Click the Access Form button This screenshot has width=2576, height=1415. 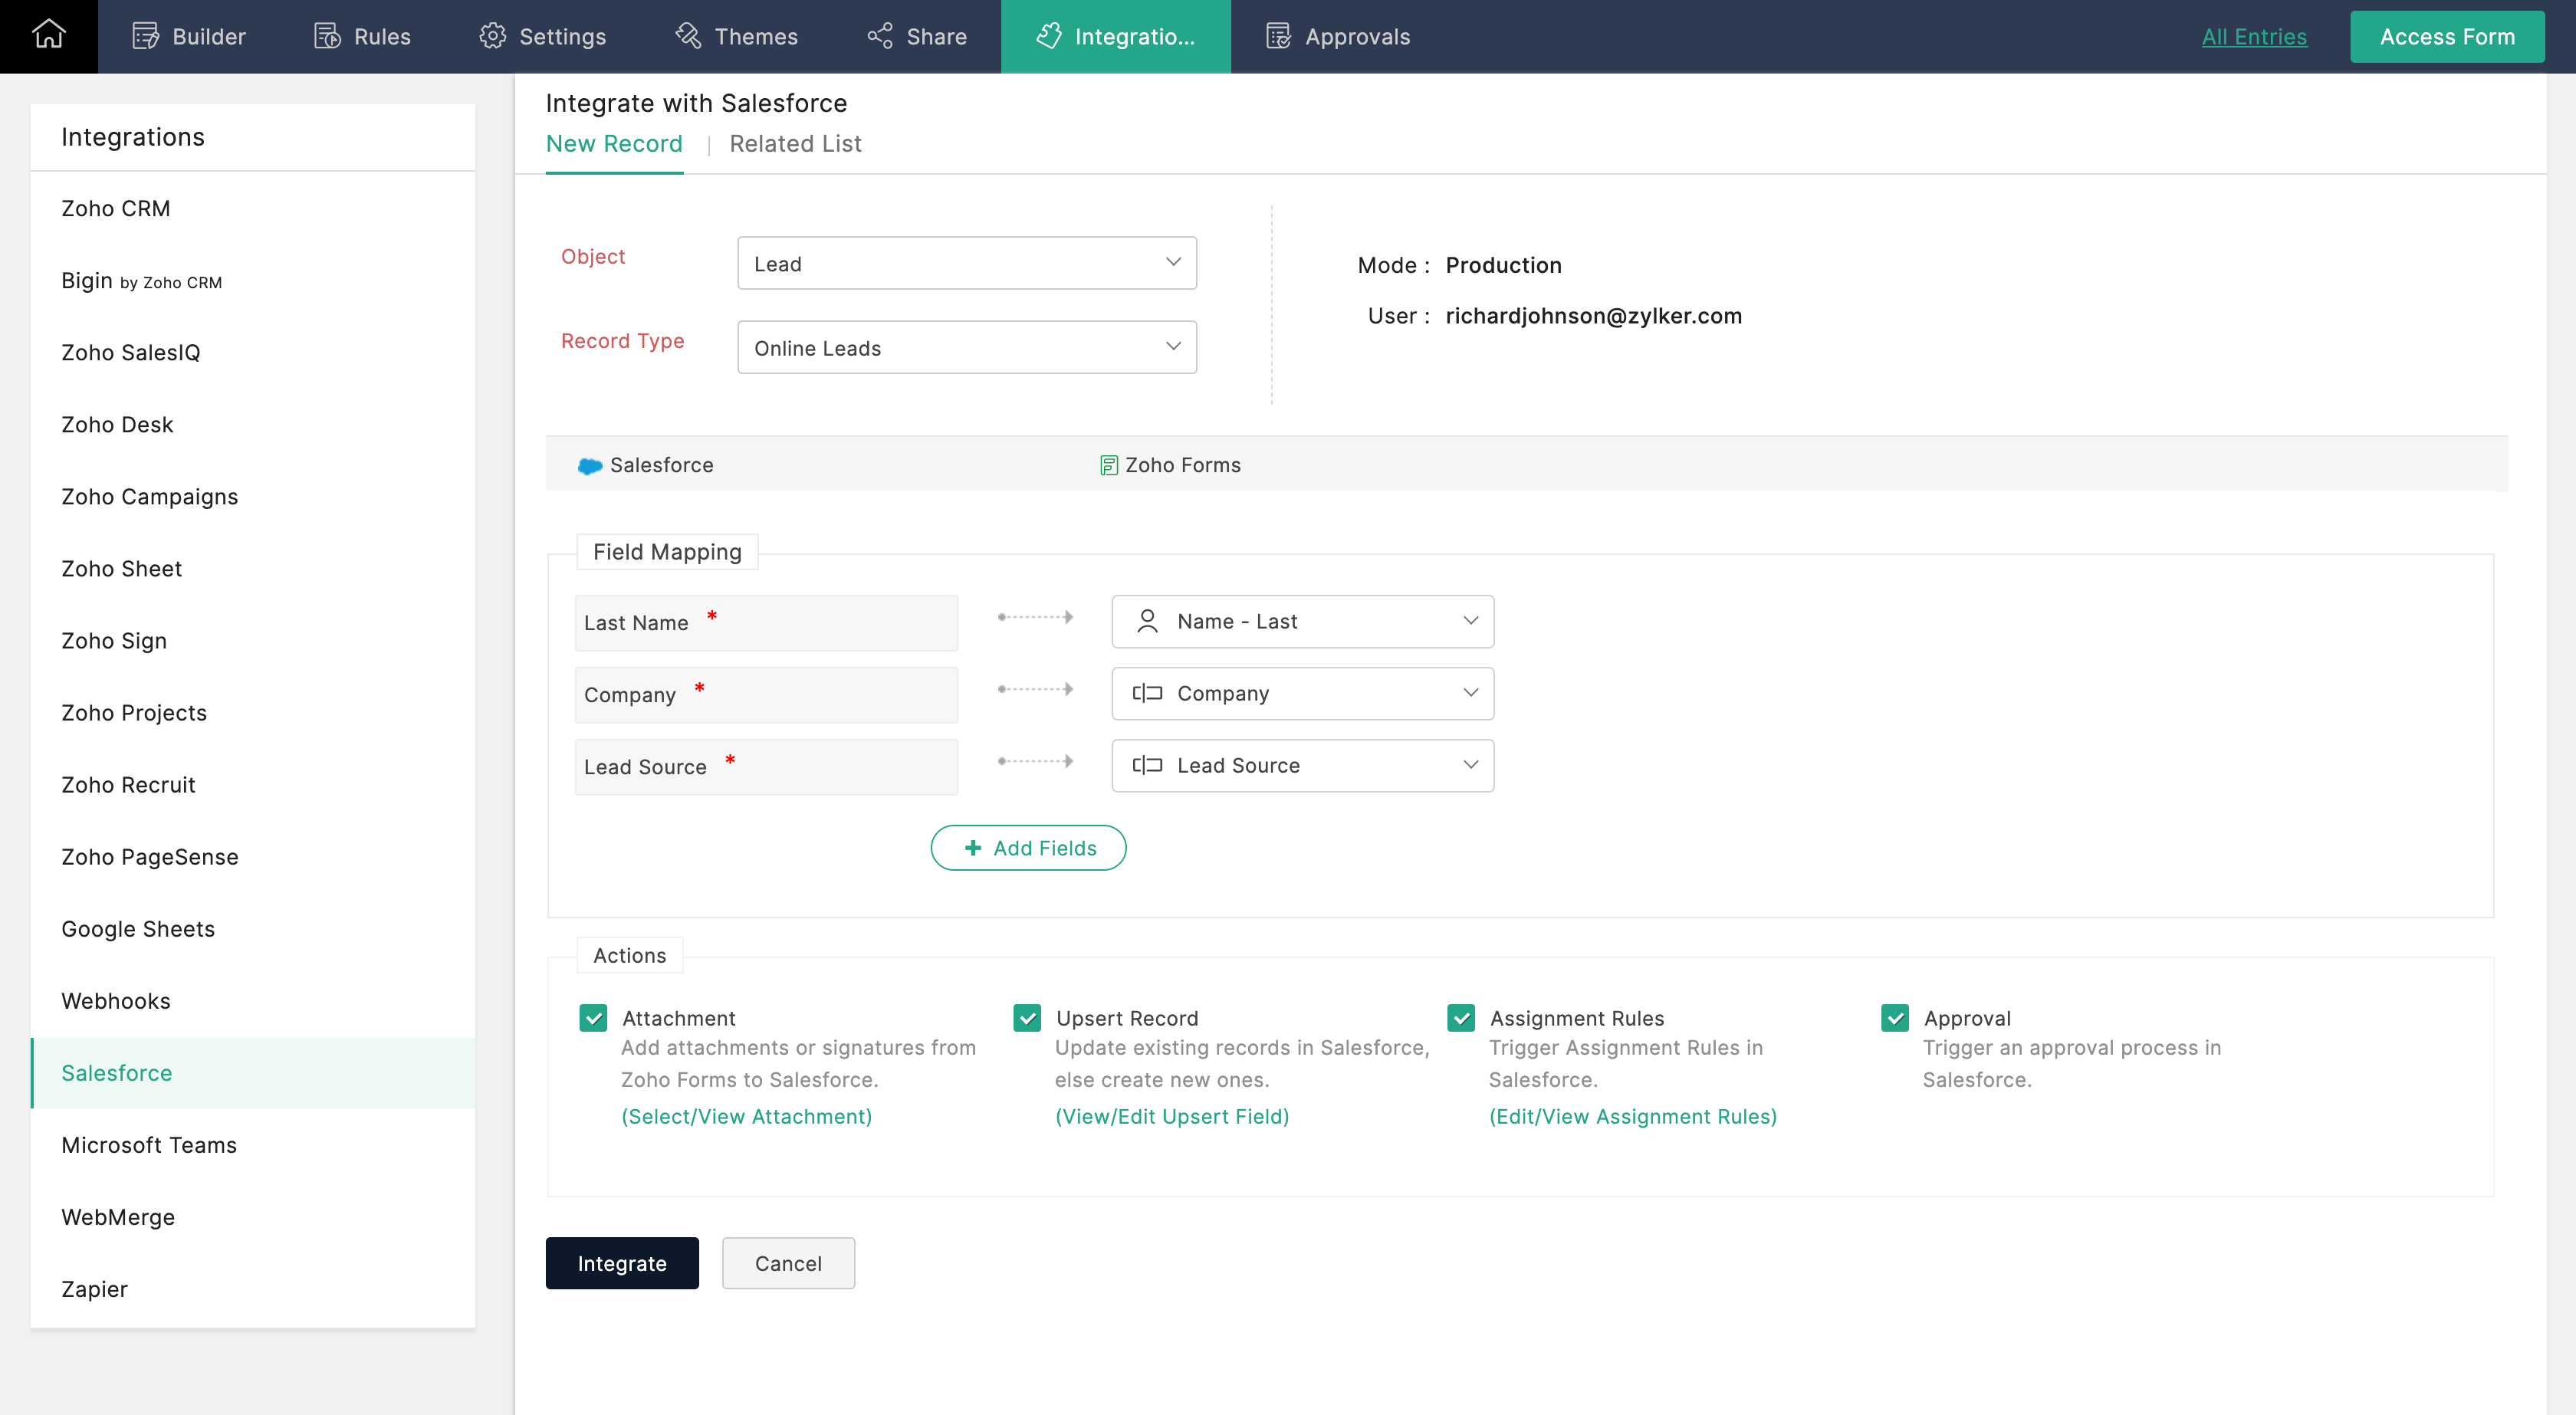click(x=2447, y=36)
